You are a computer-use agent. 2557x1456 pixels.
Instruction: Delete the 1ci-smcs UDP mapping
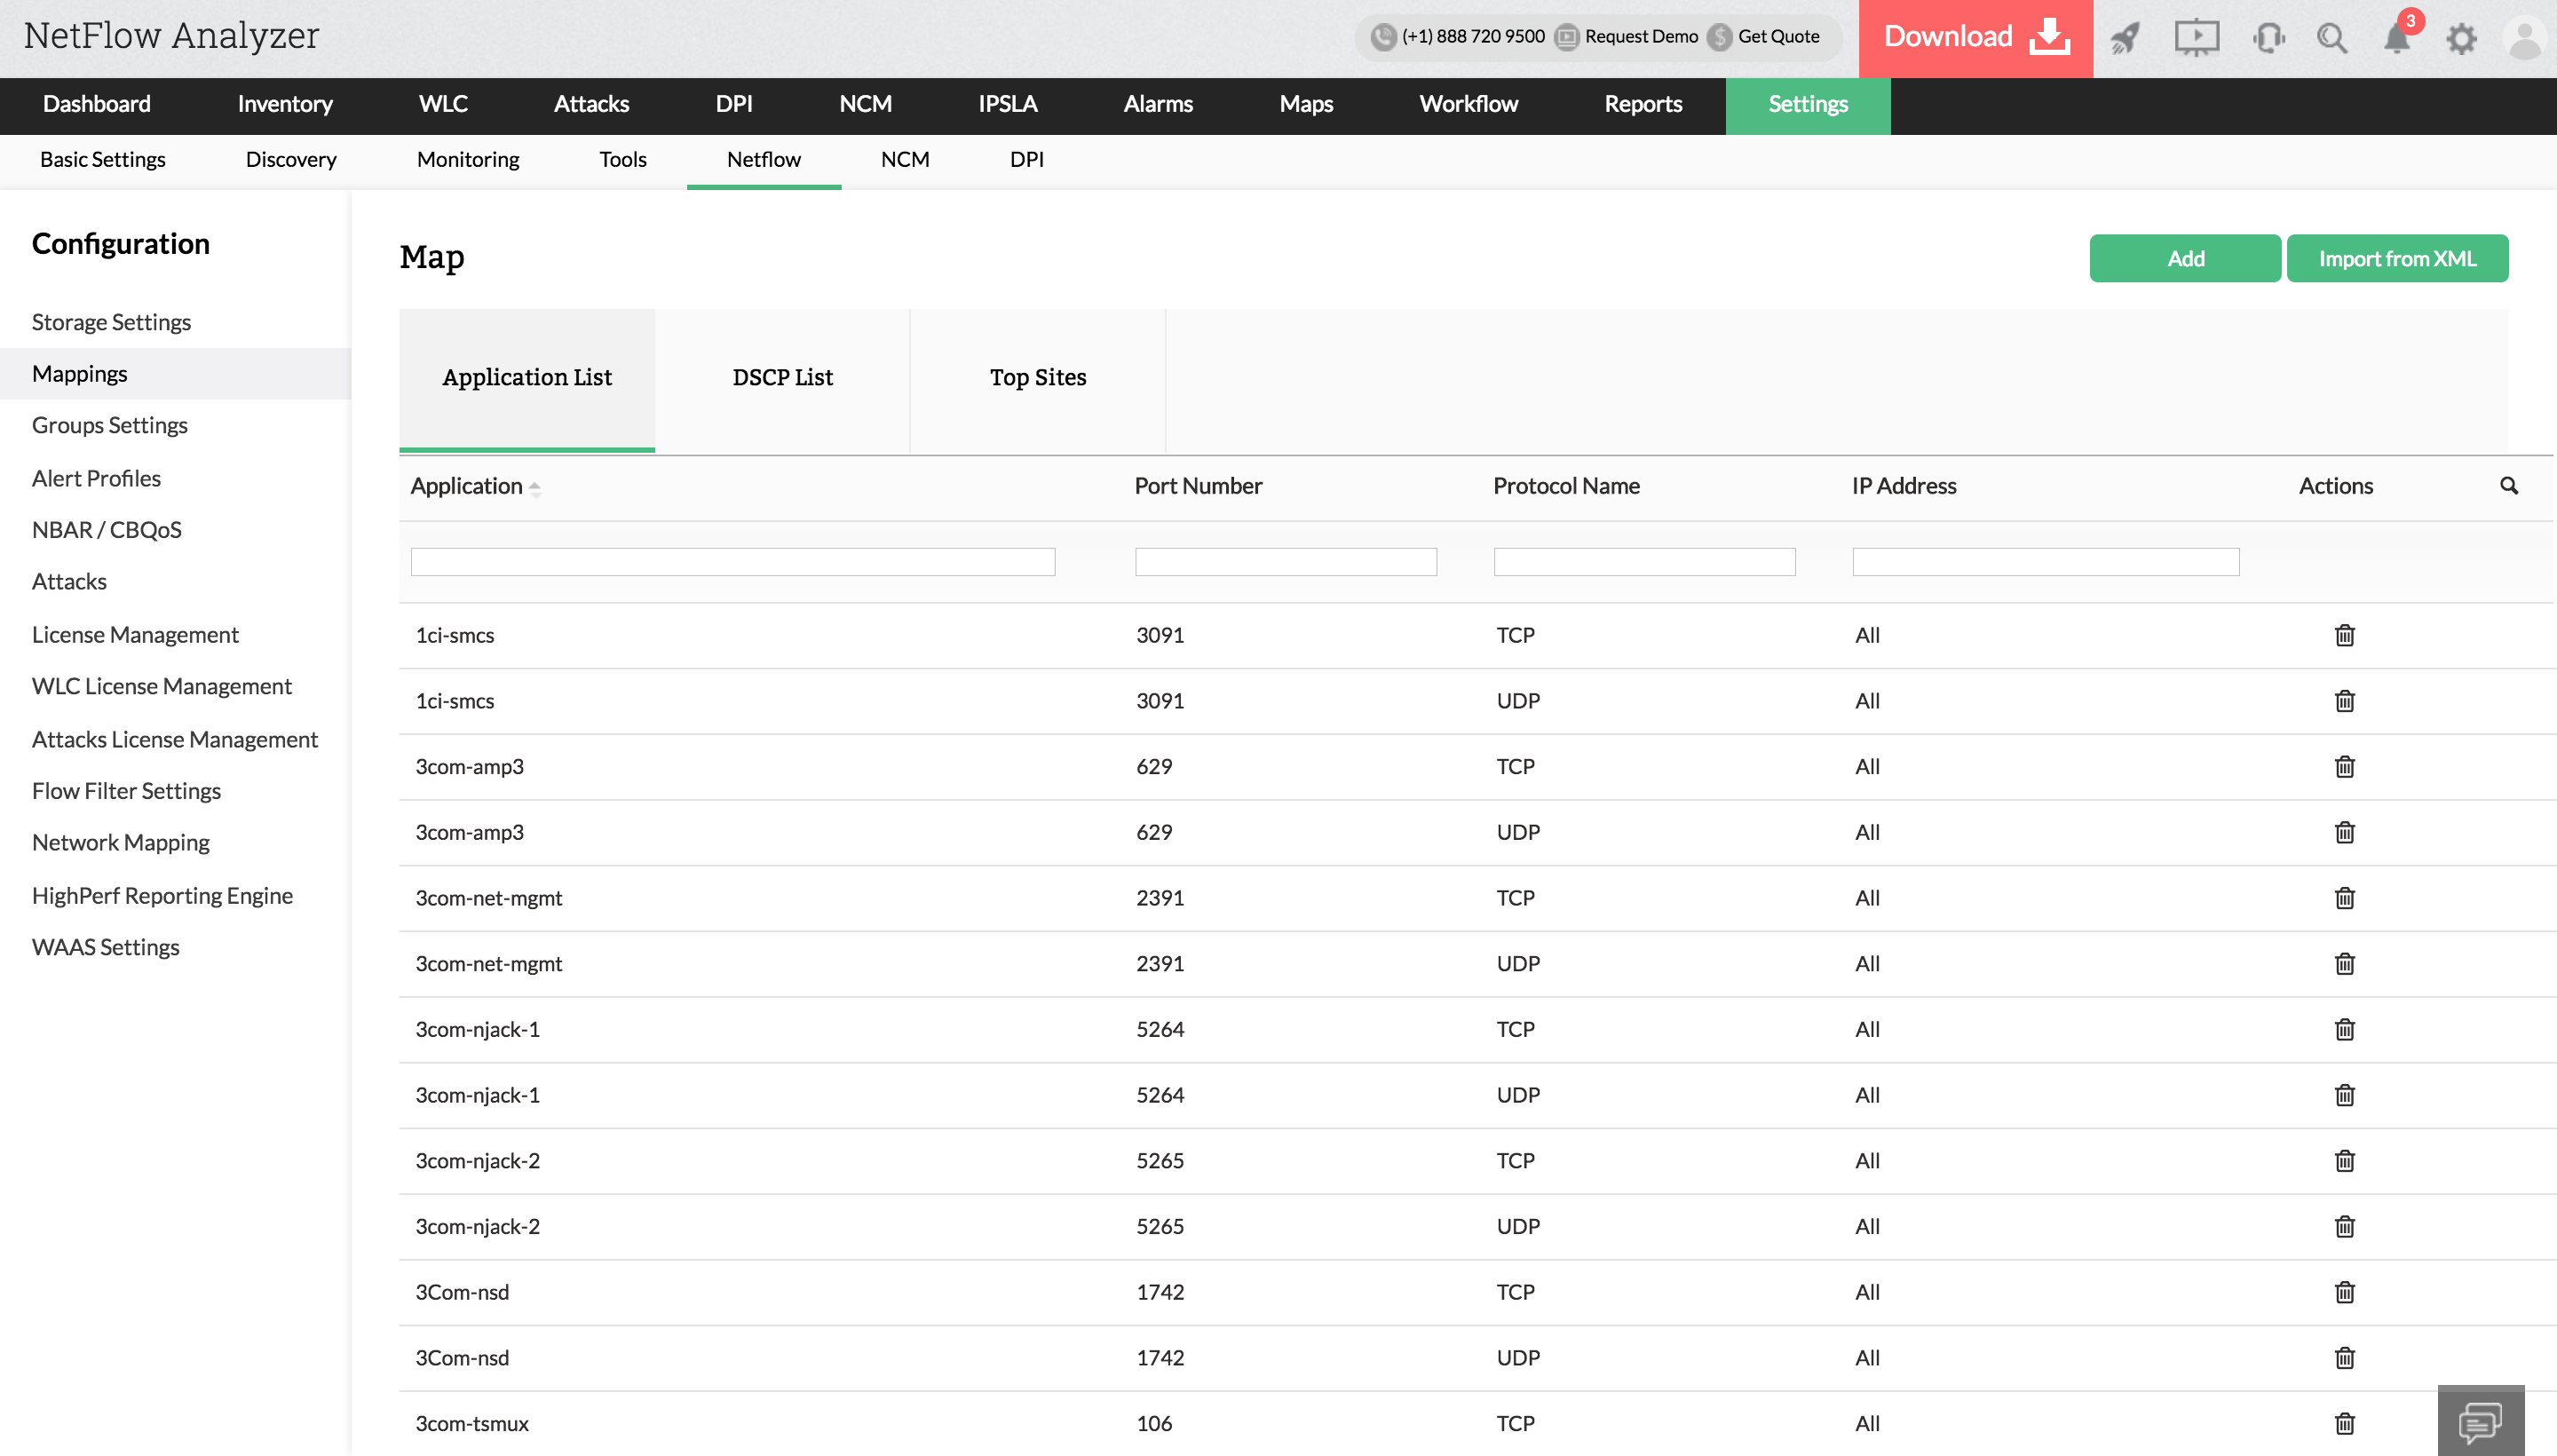2344,701
